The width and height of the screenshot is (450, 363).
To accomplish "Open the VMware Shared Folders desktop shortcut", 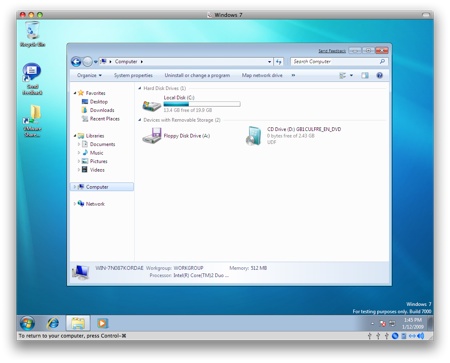I will [32, 121].
